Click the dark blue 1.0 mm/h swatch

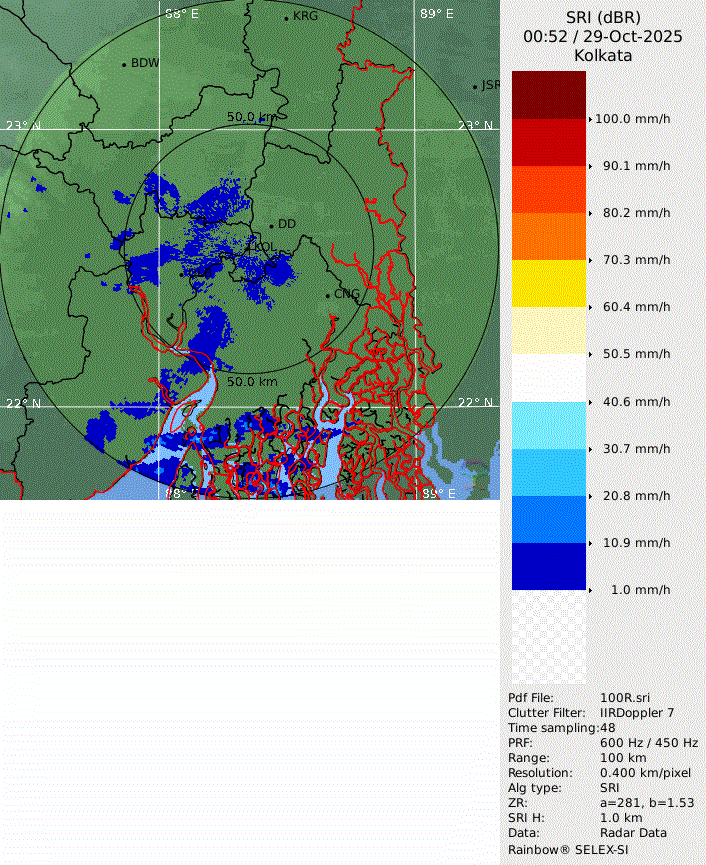coord(548,566)
